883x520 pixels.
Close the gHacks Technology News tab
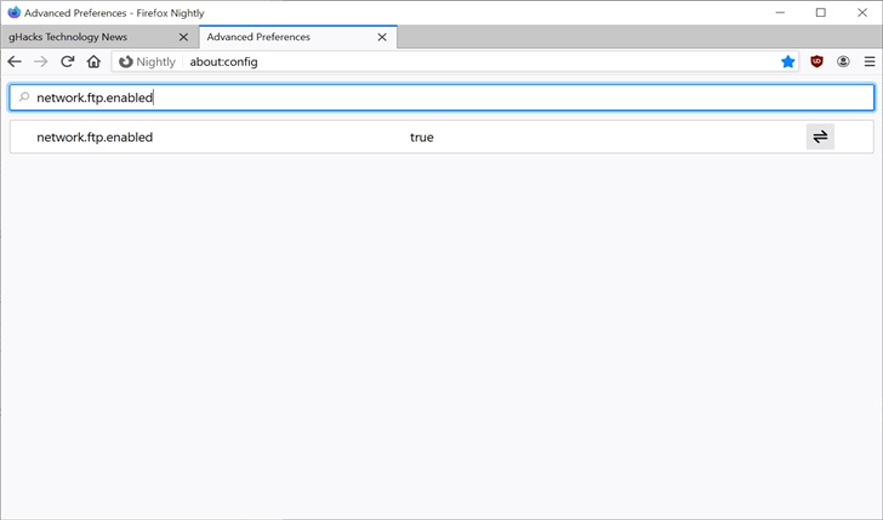(183, 37)
